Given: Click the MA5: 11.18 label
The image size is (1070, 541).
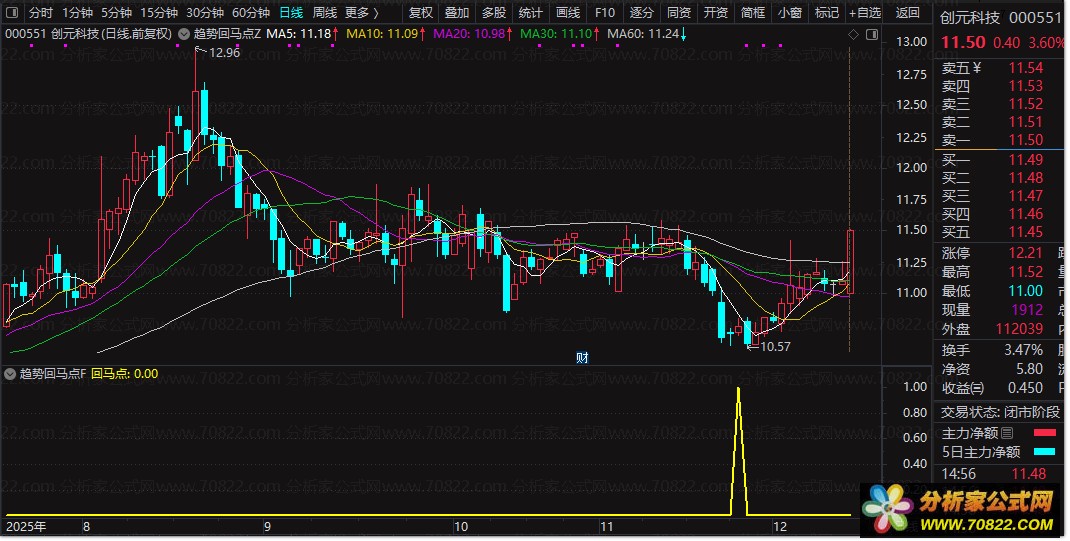Looking at the screenshot, I should pyautogui.click(x=302, y=33).
